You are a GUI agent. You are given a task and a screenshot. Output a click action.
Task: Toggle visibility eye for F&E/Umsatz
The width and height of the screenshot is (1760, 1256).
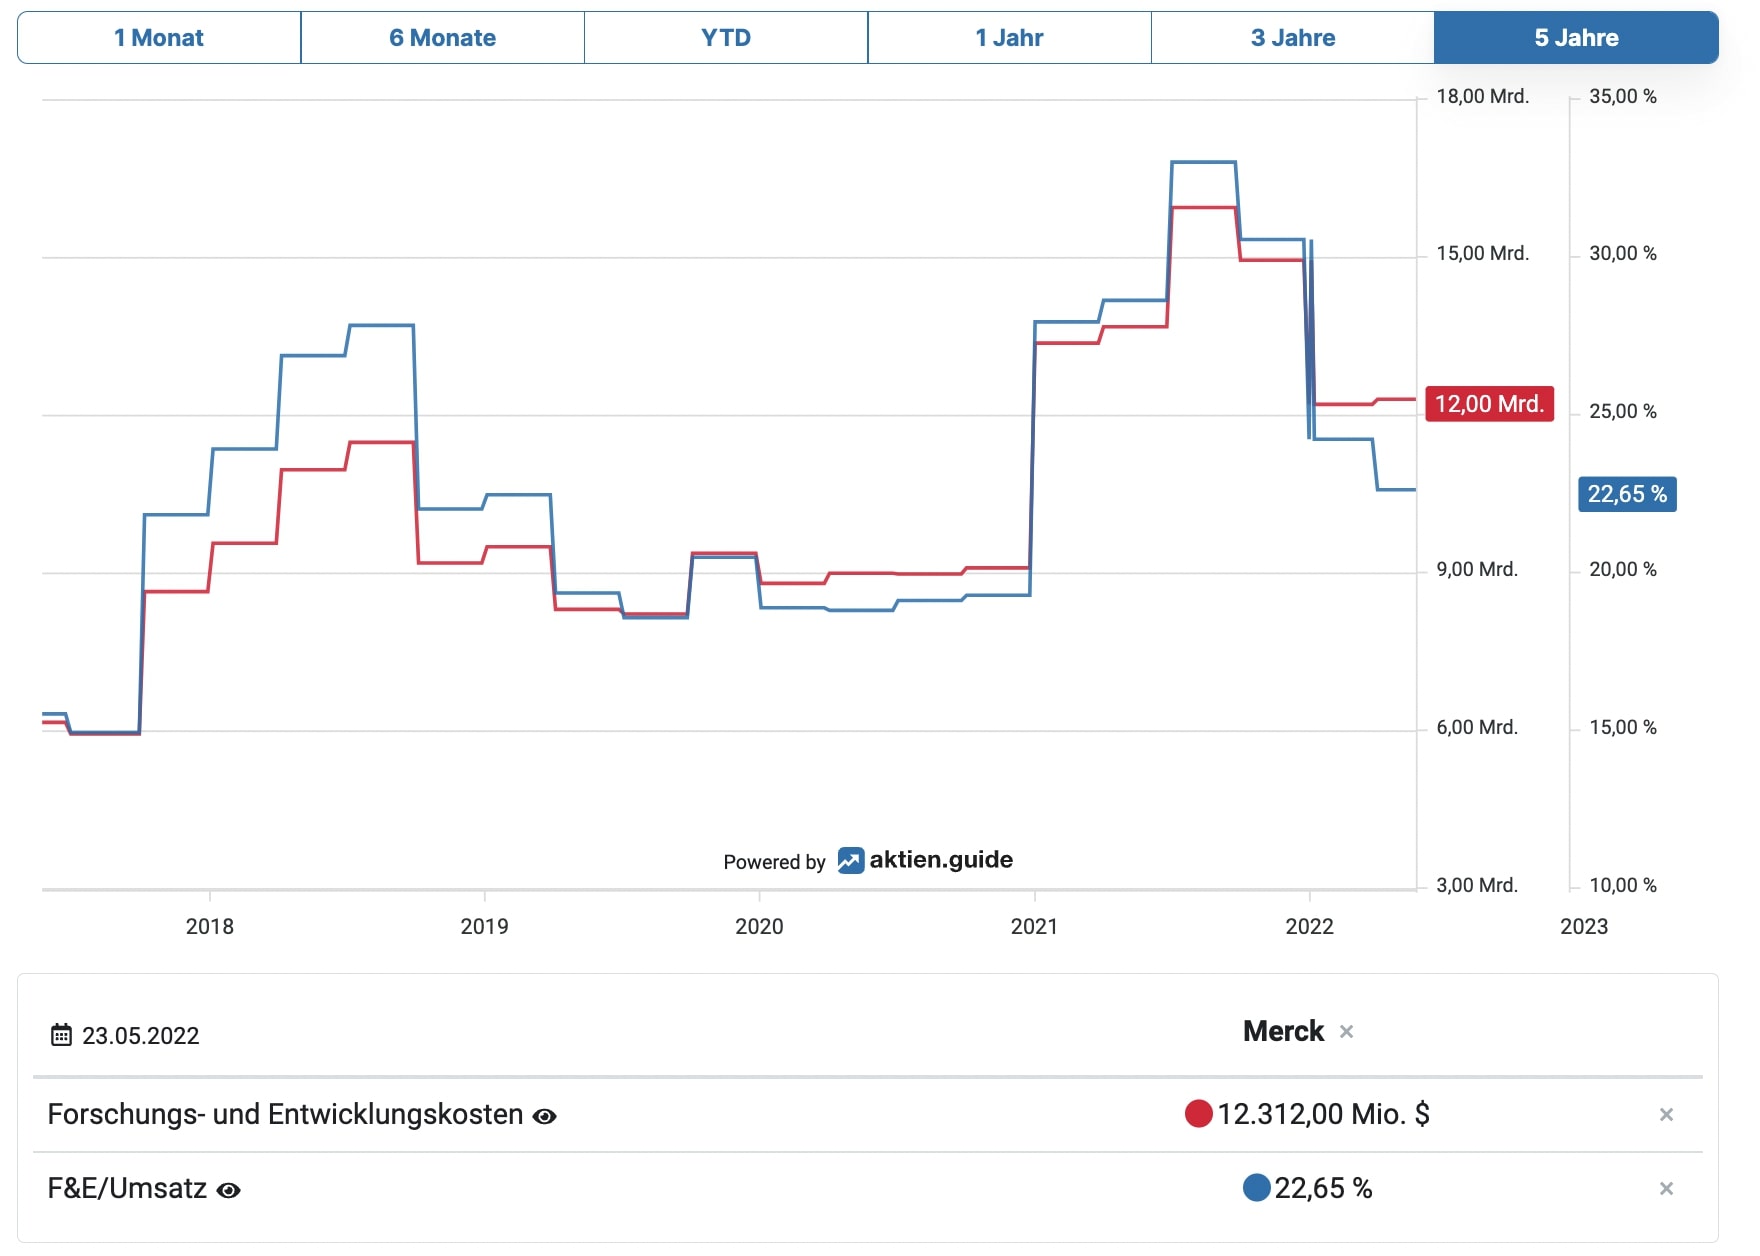[229, 1190]
